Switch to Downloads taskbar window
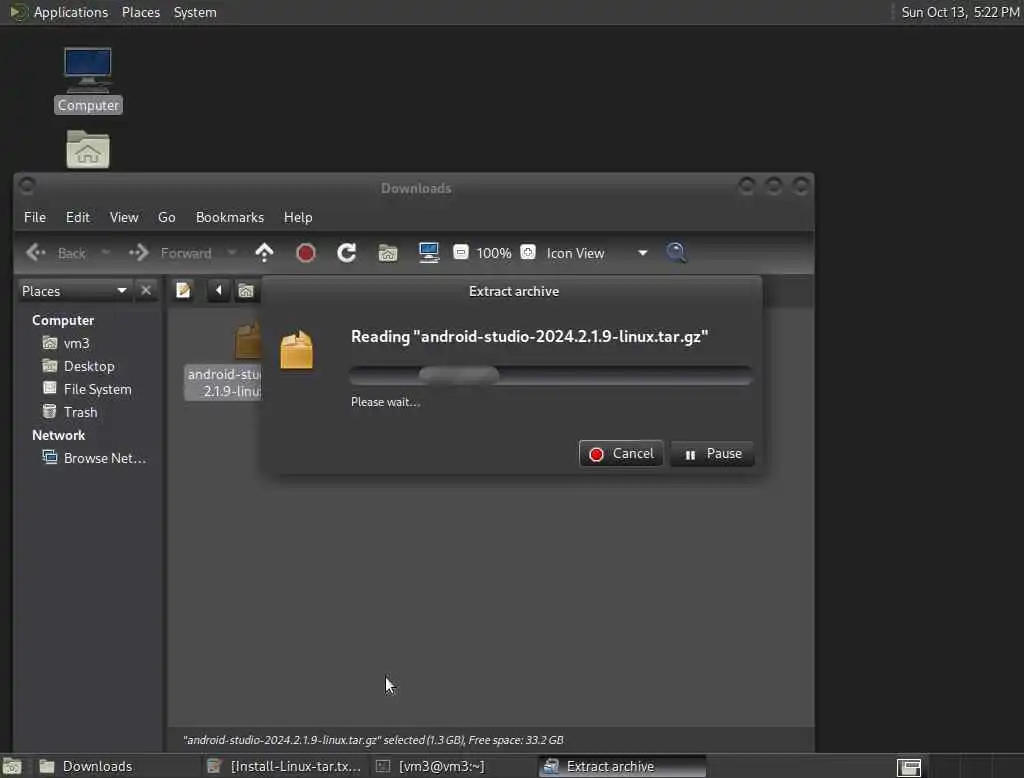The height and width of the screenshot is (778, 1024). (116, 766)
